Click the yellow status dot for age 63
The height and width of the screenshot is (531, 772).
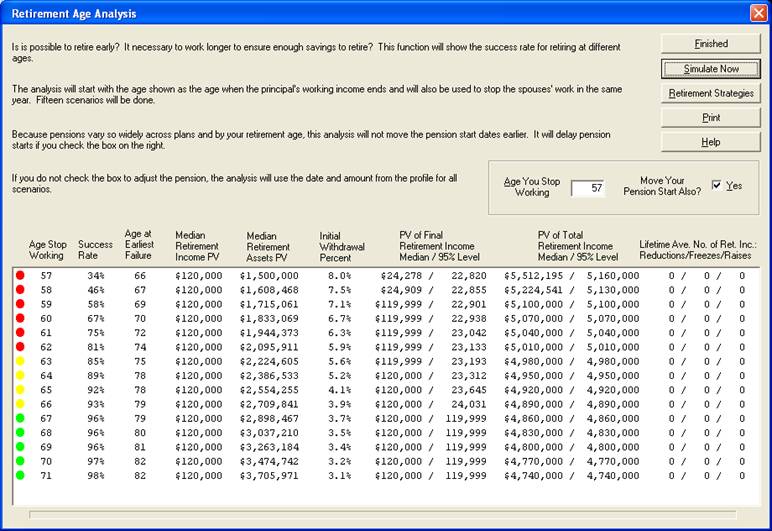point(19,362)
